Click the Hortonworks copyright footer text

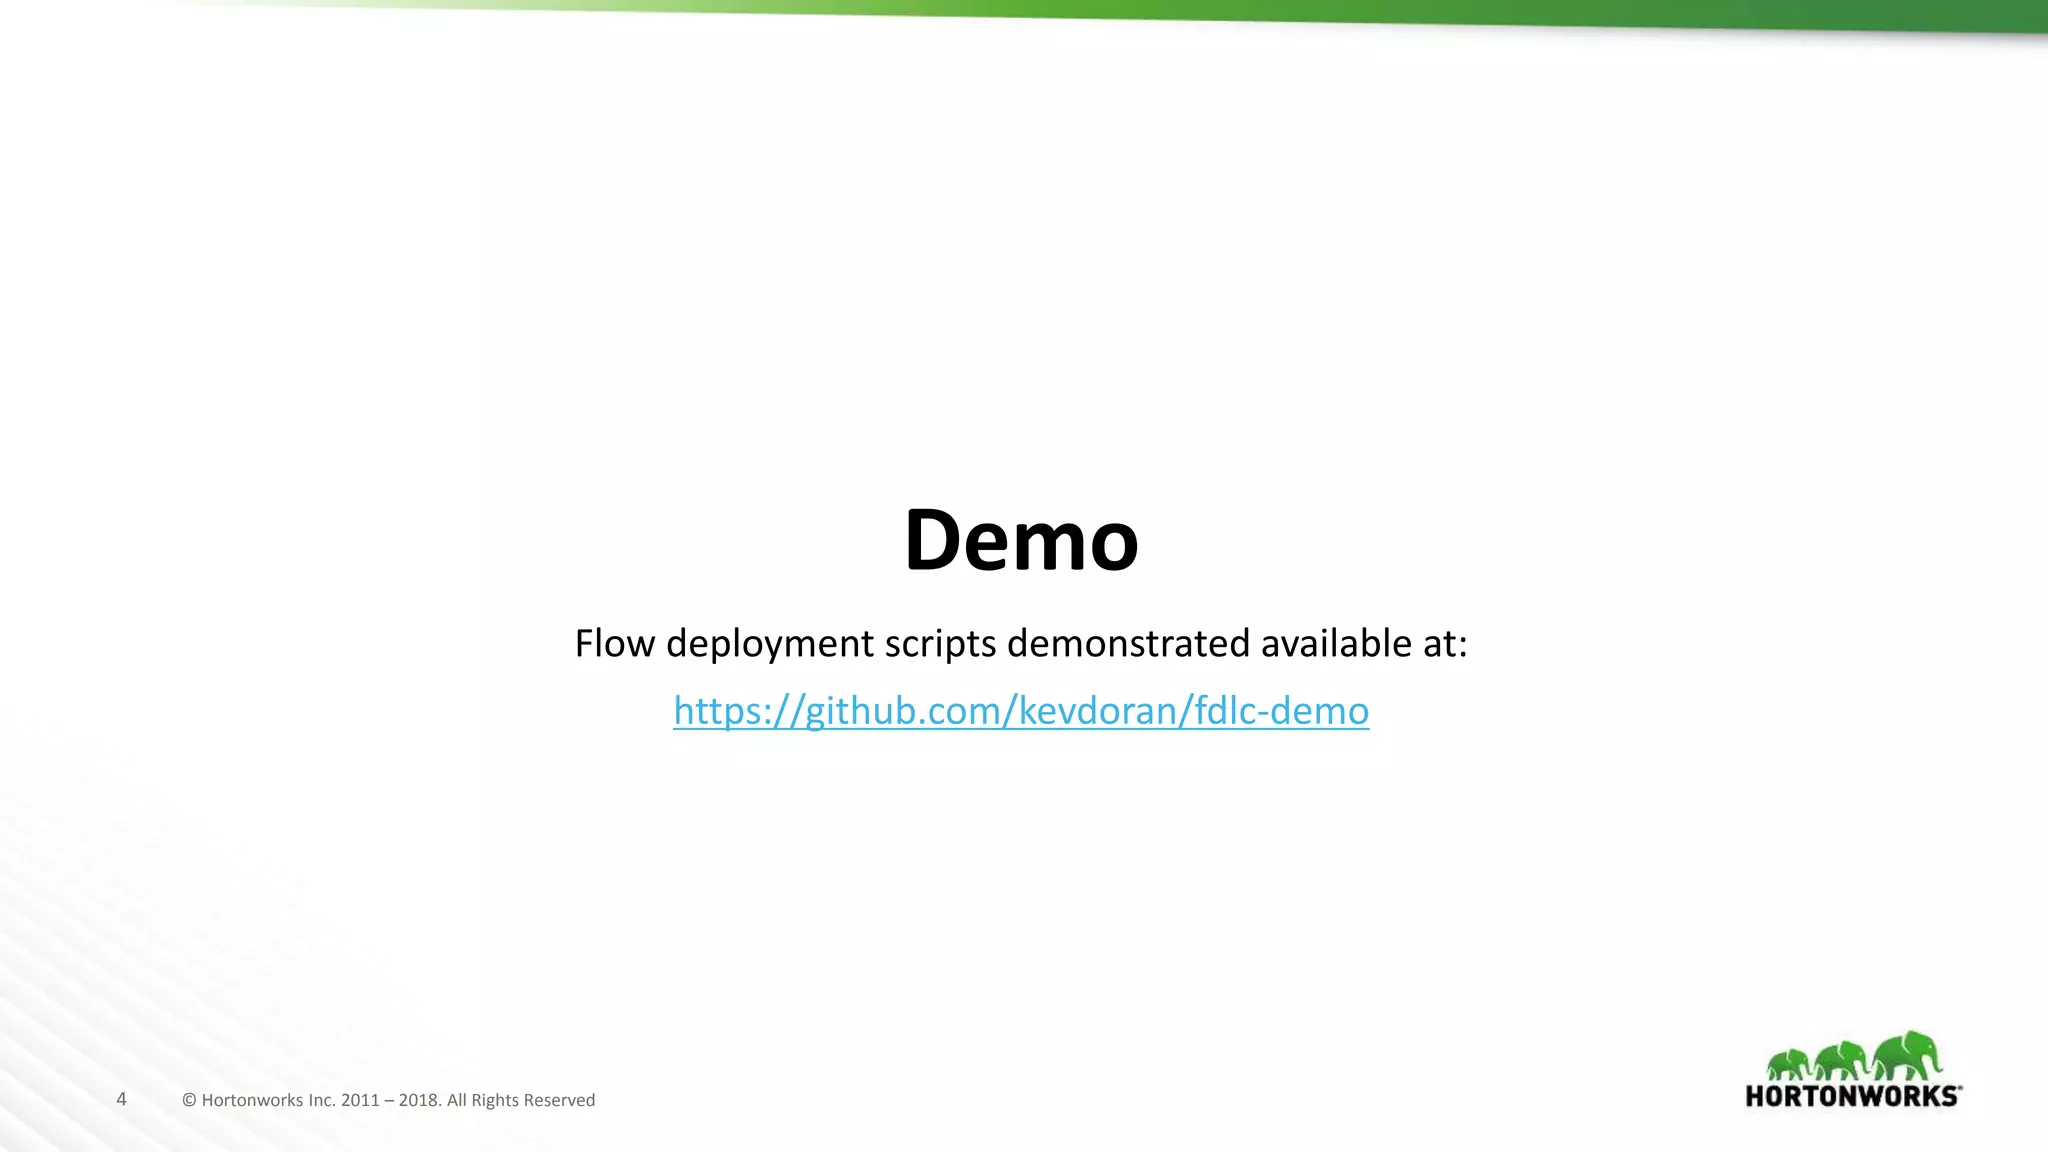pos(388,1100)
